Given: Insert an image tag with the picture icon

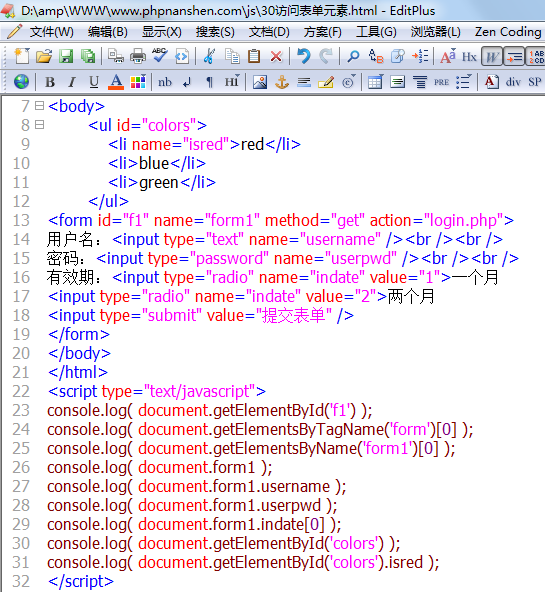Looking at the screenshot, I should 260,82.
